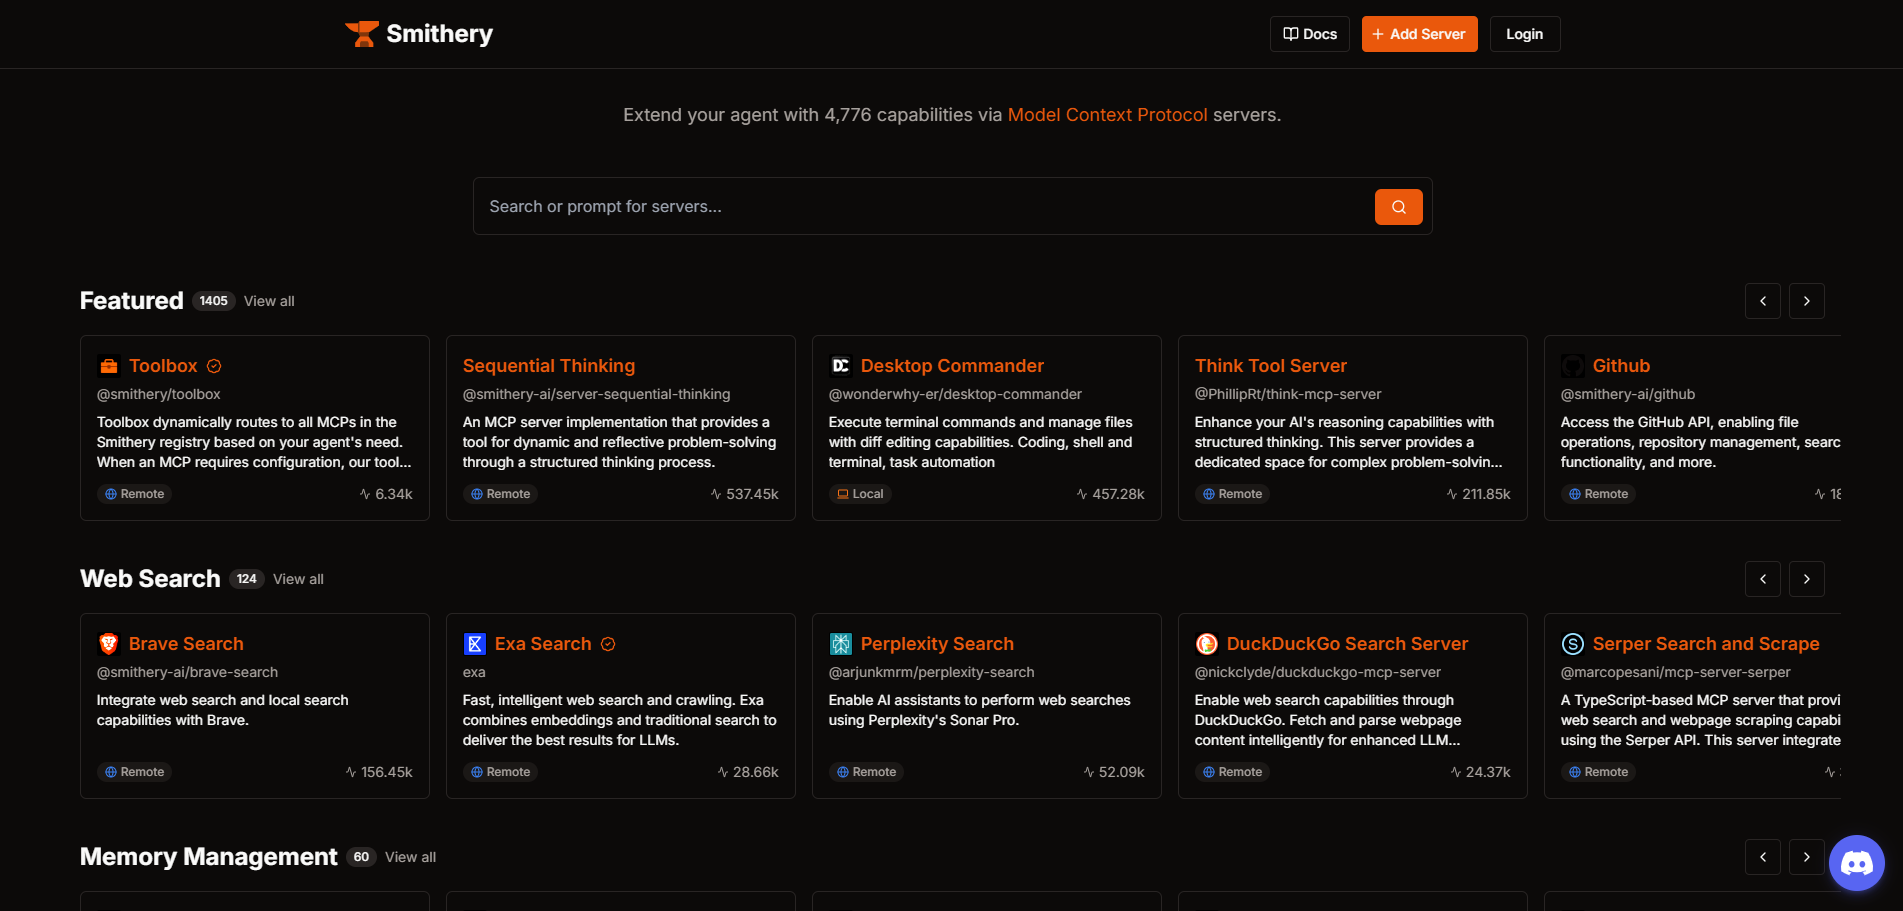Image resolution: width=1903 pixels, height=911 pixels.
Task: Click the Desktop Commander icon
Action: [x=841, y=366]
